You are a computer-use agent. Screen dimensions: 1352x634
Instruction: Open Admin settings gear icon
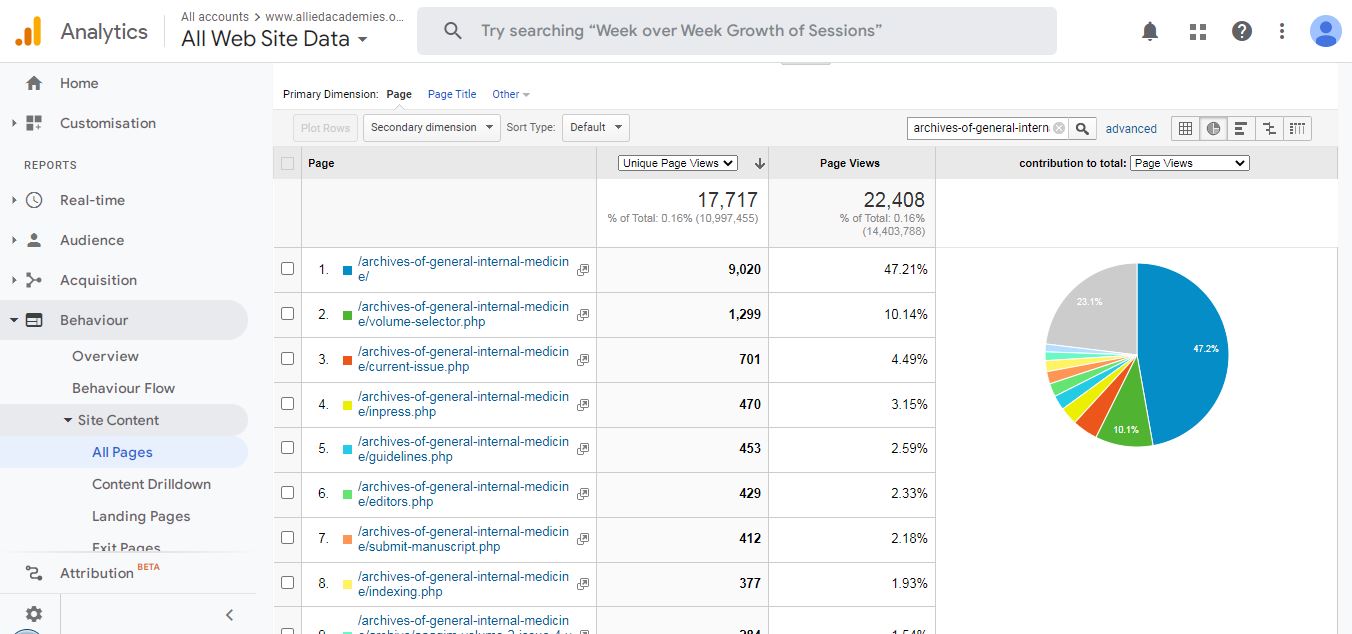coord(34,614)
